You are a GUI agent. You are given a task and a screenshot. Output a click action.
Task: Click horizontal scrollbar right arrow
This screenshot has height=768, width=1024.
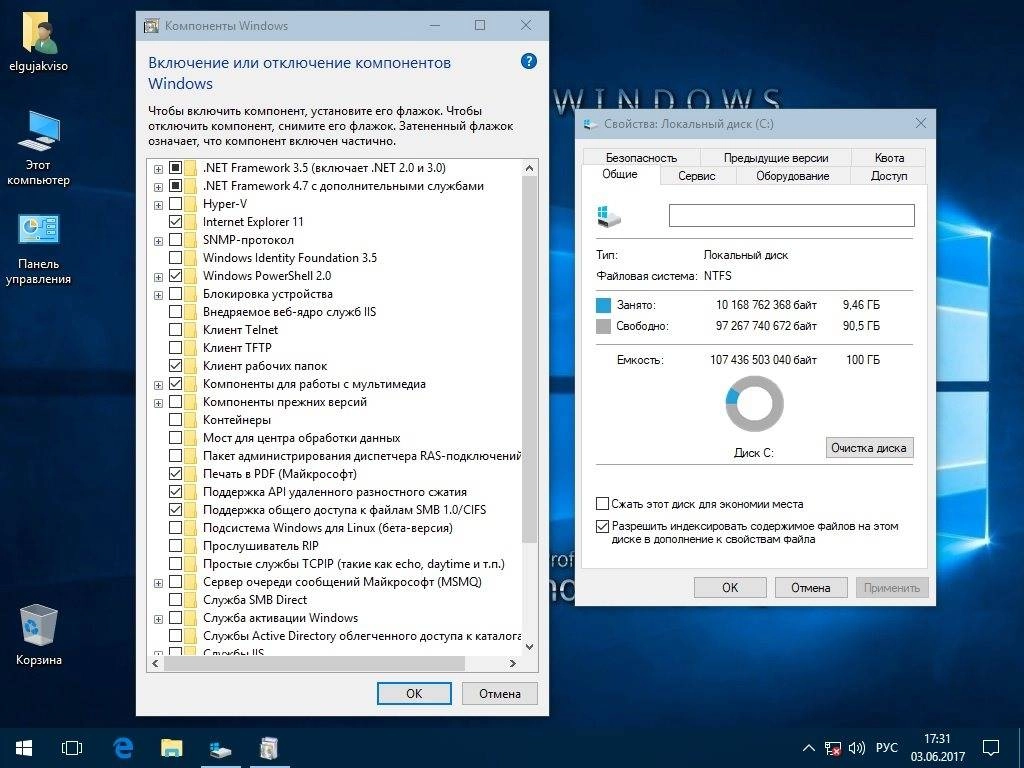pos(513,664)
